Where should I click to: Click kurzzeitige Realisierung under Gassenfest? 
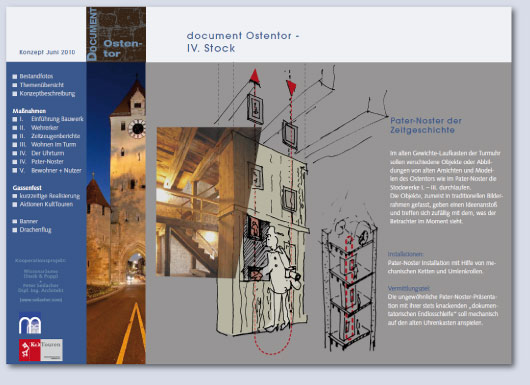(46, 196)
